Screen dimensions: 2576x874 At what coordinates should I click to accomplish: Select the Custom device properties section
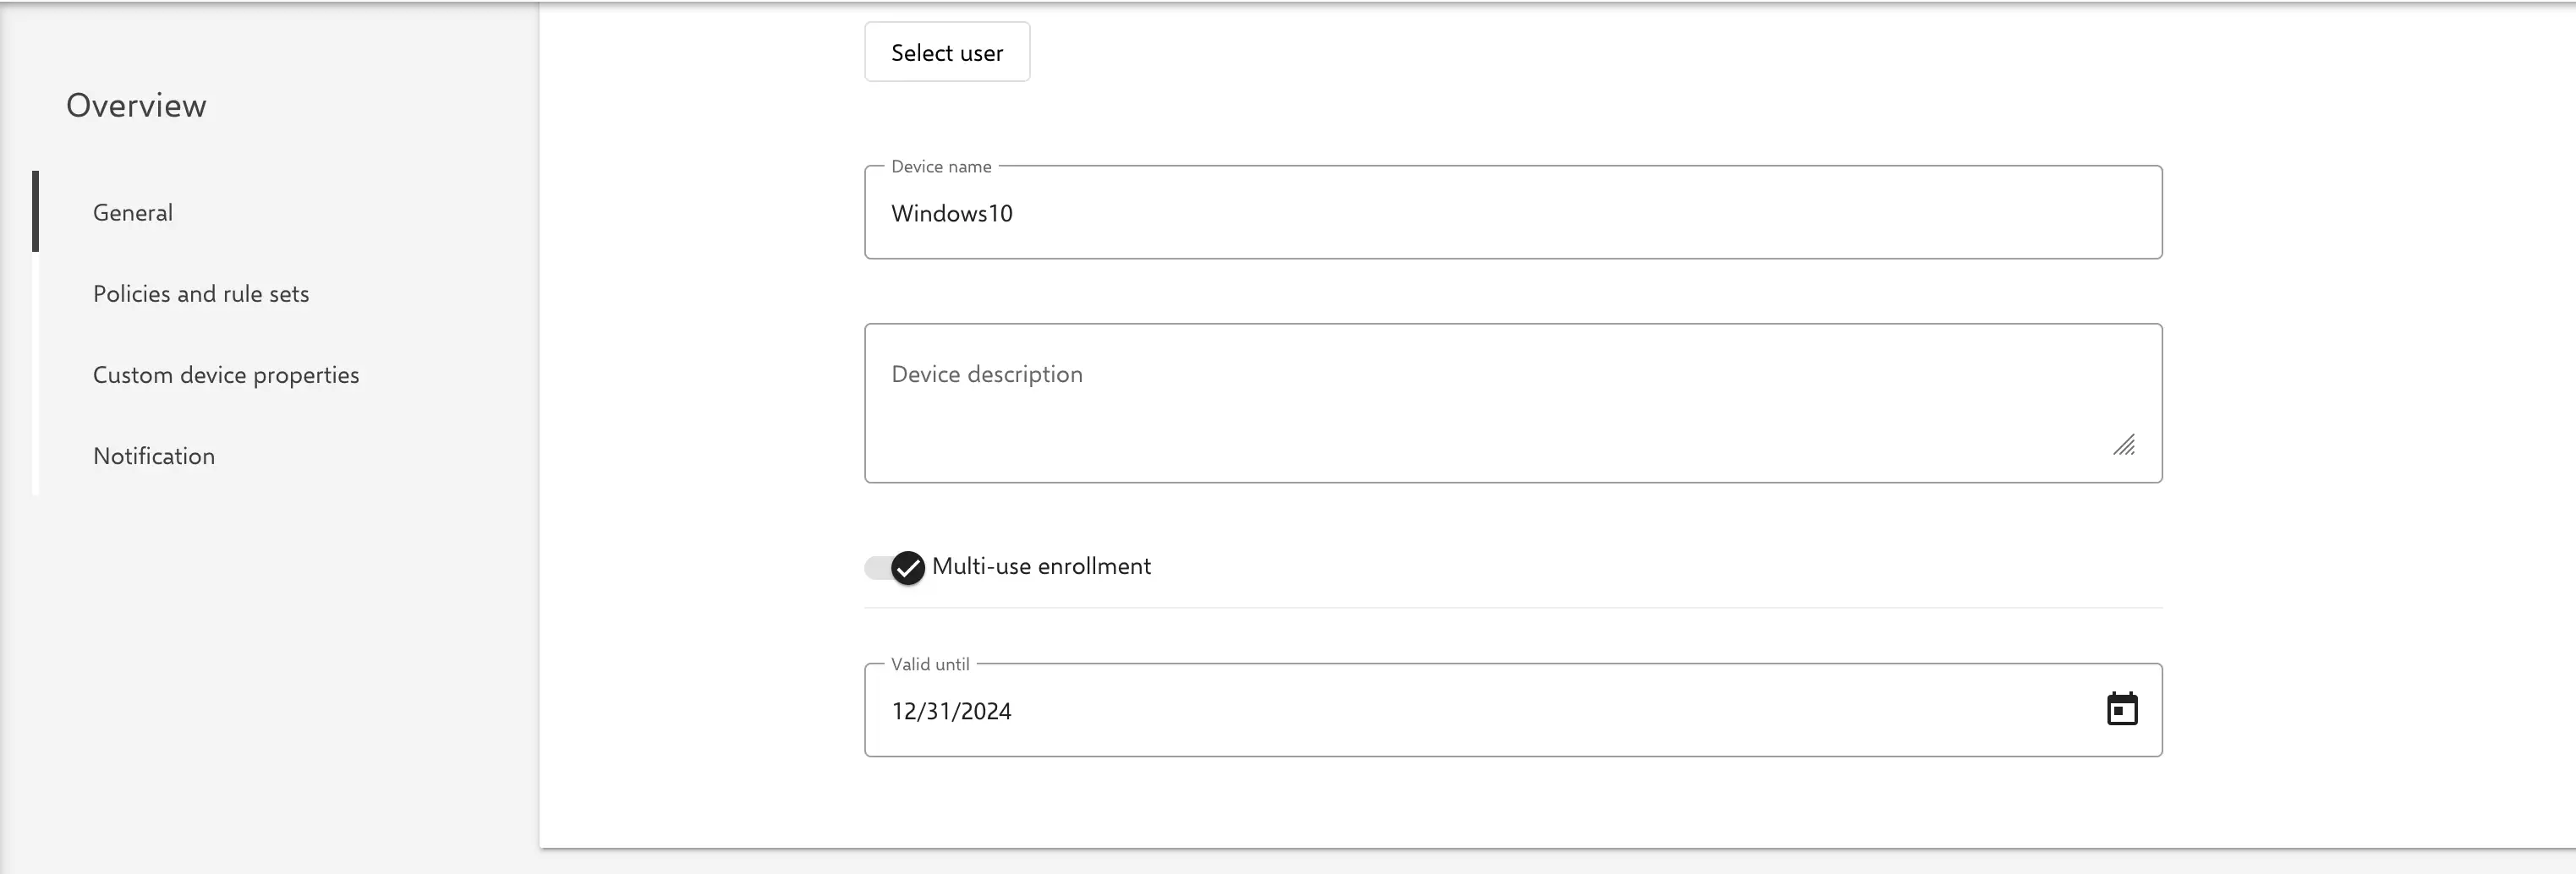(x=226, y=374)
